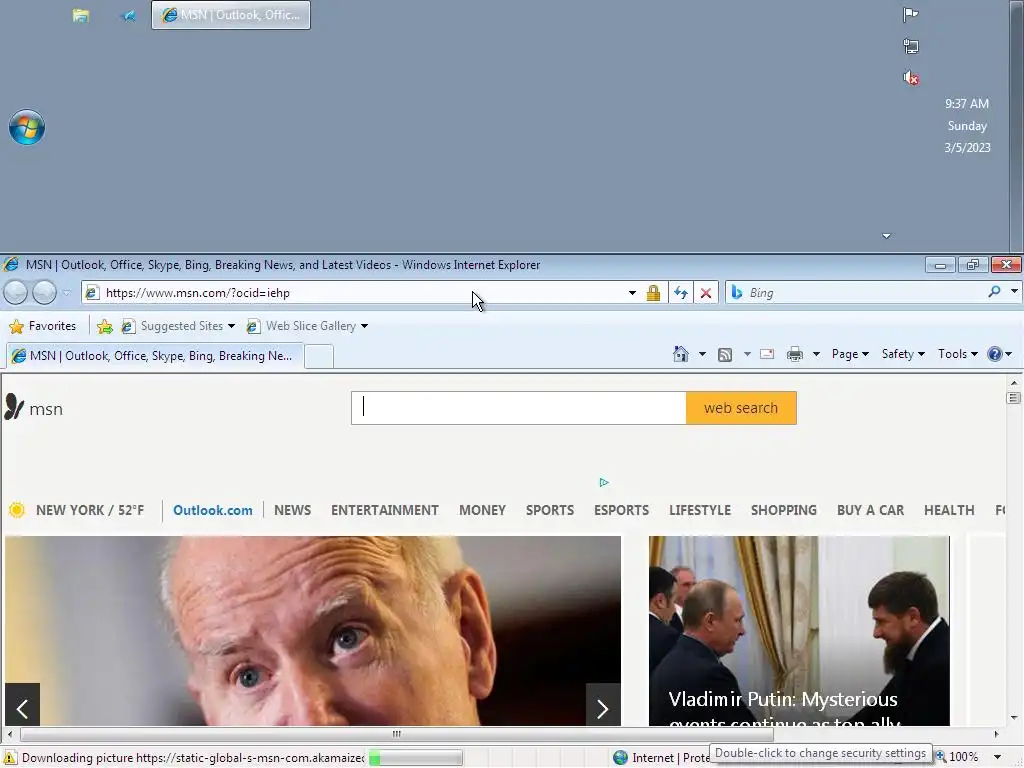Click the magnifying glass search icon
Viewport: 1024px width, 768px height.
pyautogui.click(x=994, y=292)
